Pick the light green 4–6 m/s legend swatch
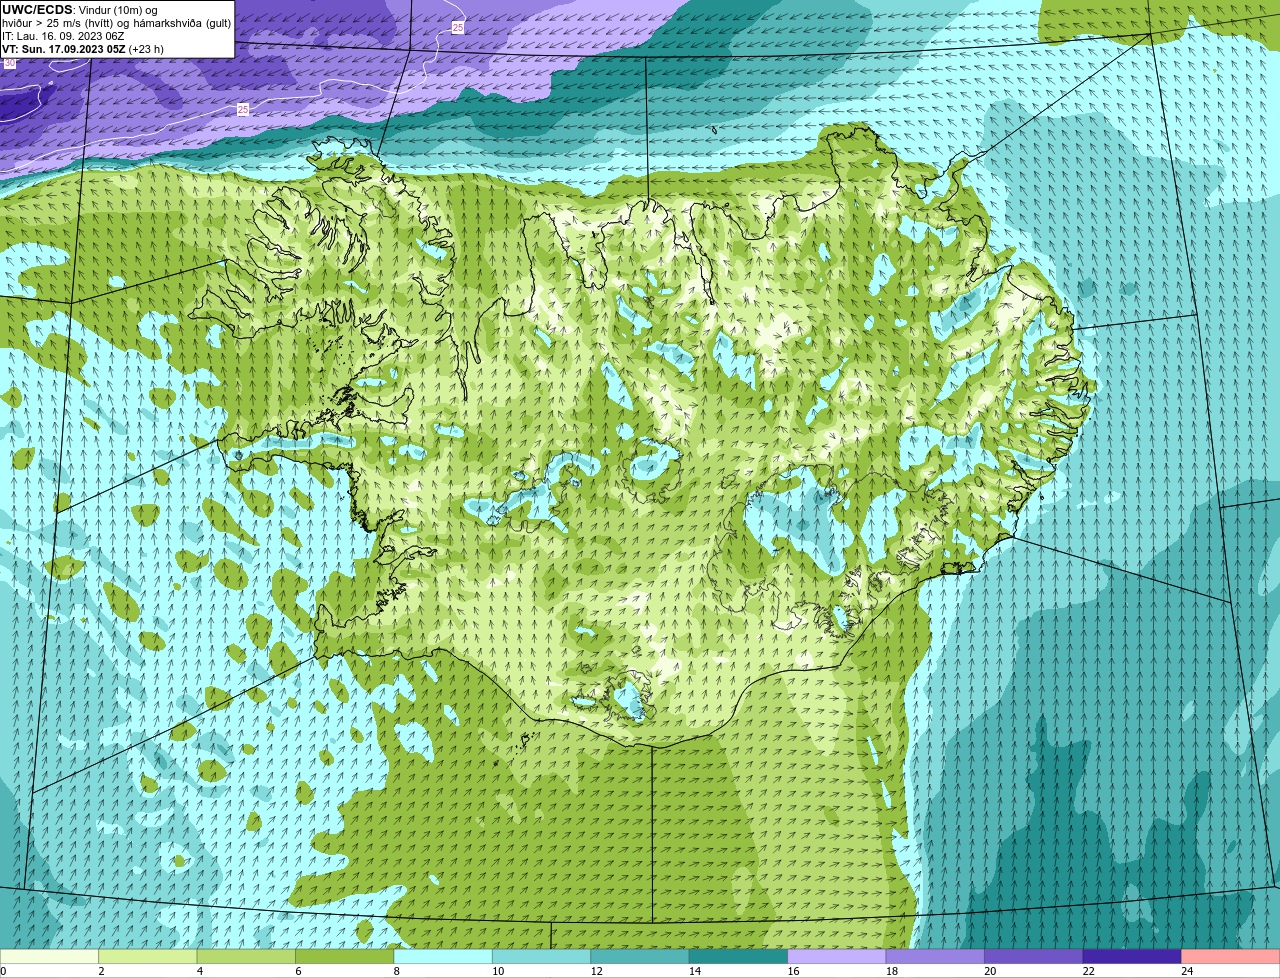Viewport: 1280px width, 978px height. [x=247, y=957]
